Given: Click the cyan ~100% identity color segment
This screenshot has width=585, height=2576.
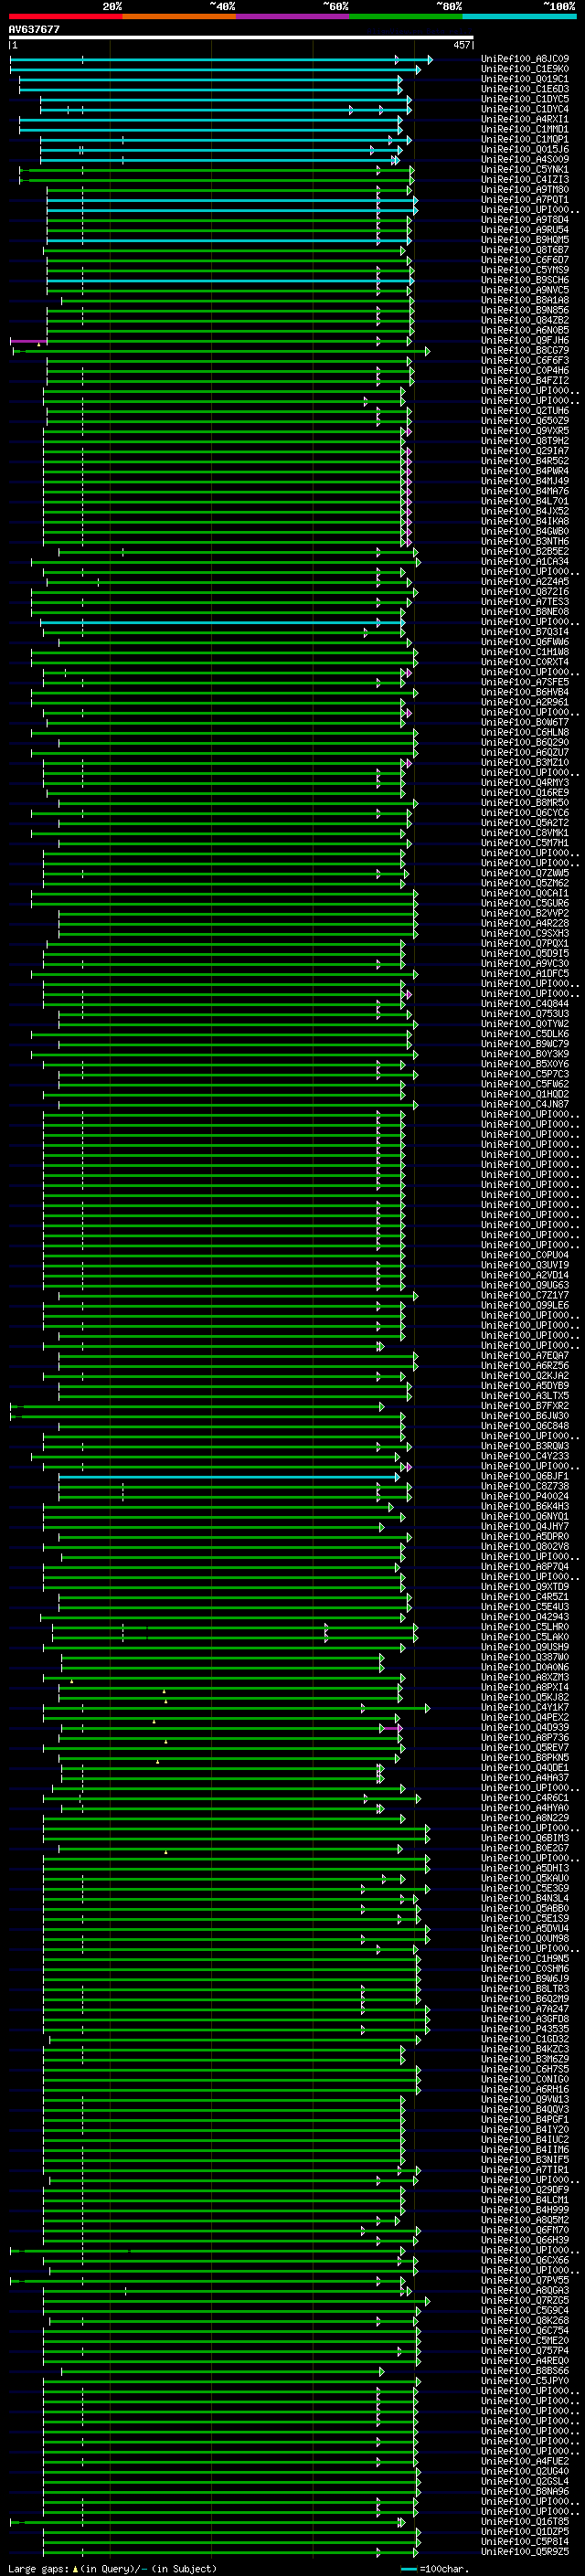Looking at the screenshot, I should point(519,16).
